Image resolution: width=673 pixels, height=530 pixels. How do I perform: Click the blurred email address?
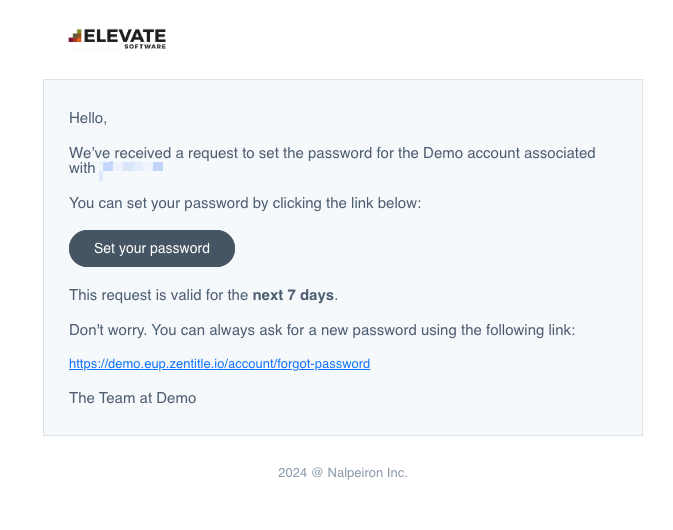click(131, 168)
